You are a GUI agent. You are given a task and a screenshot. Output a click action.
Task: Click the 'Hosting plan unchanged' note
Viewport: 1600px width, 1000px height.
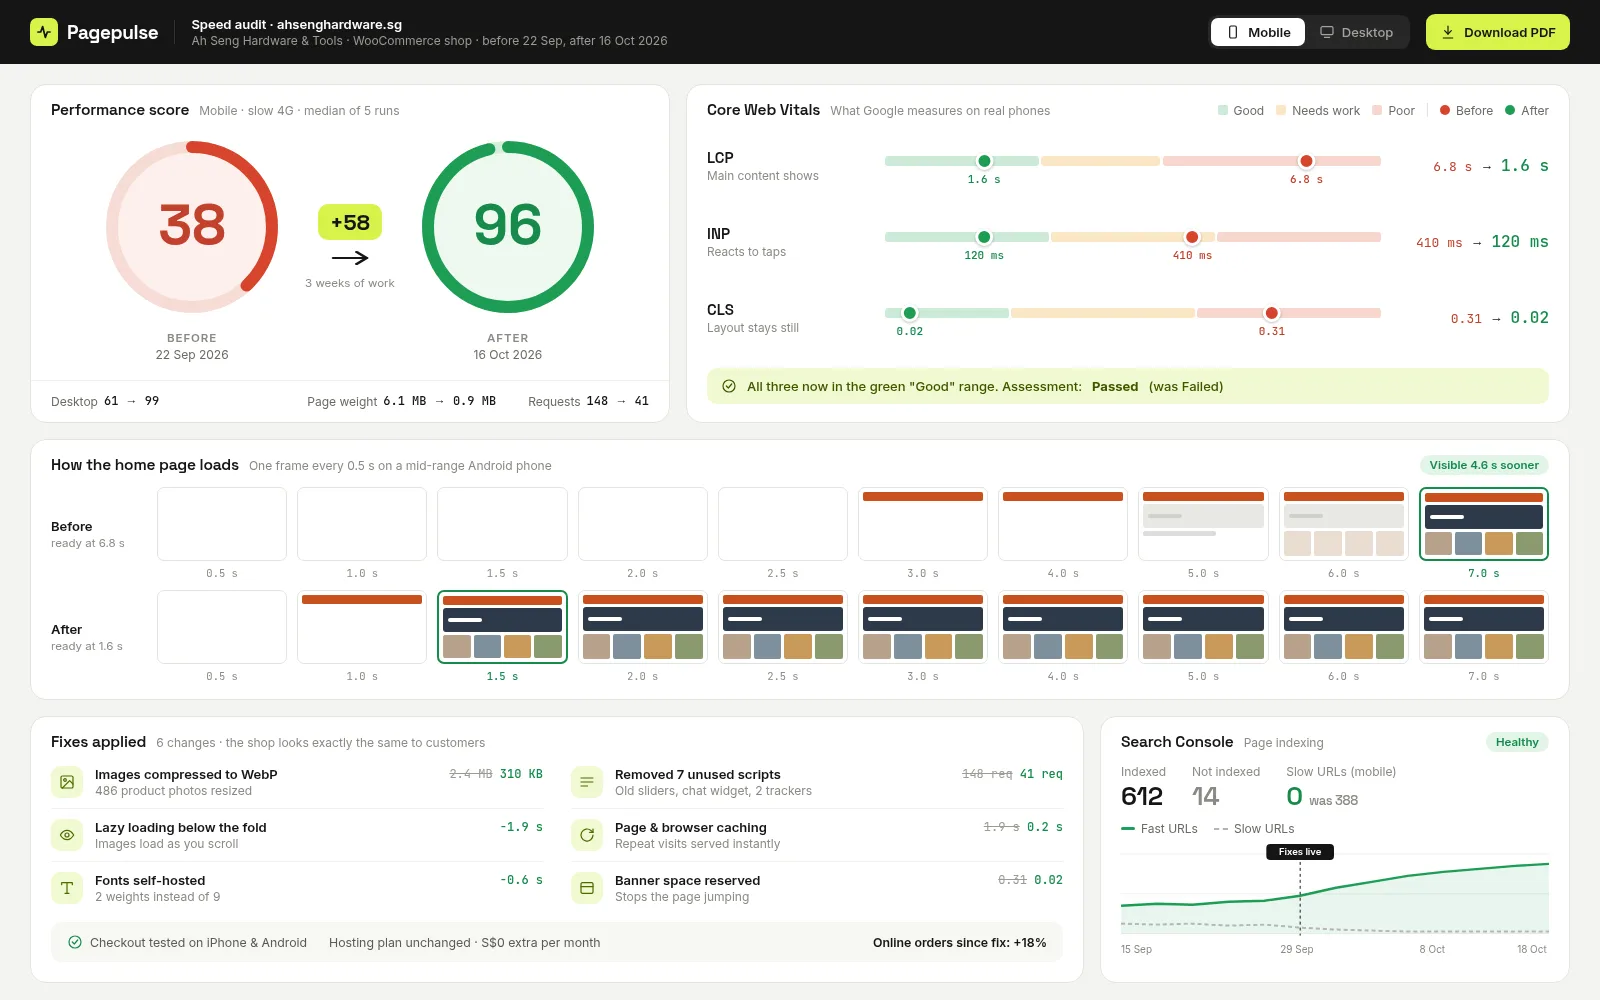[464, 942]
